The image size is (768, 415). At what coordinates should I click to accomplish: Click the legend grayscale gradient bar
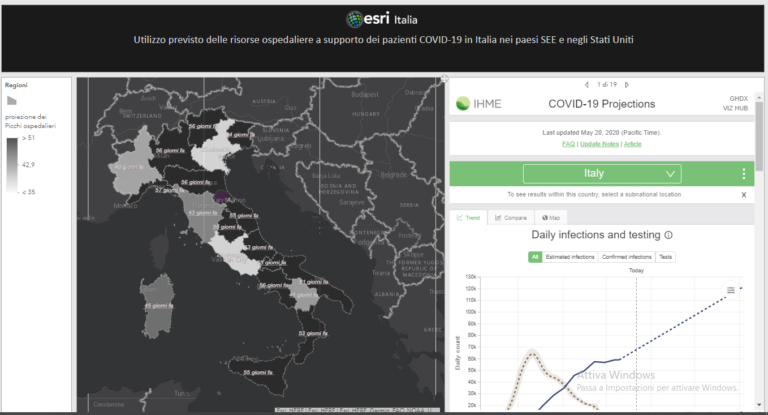[x=12, y=163]
